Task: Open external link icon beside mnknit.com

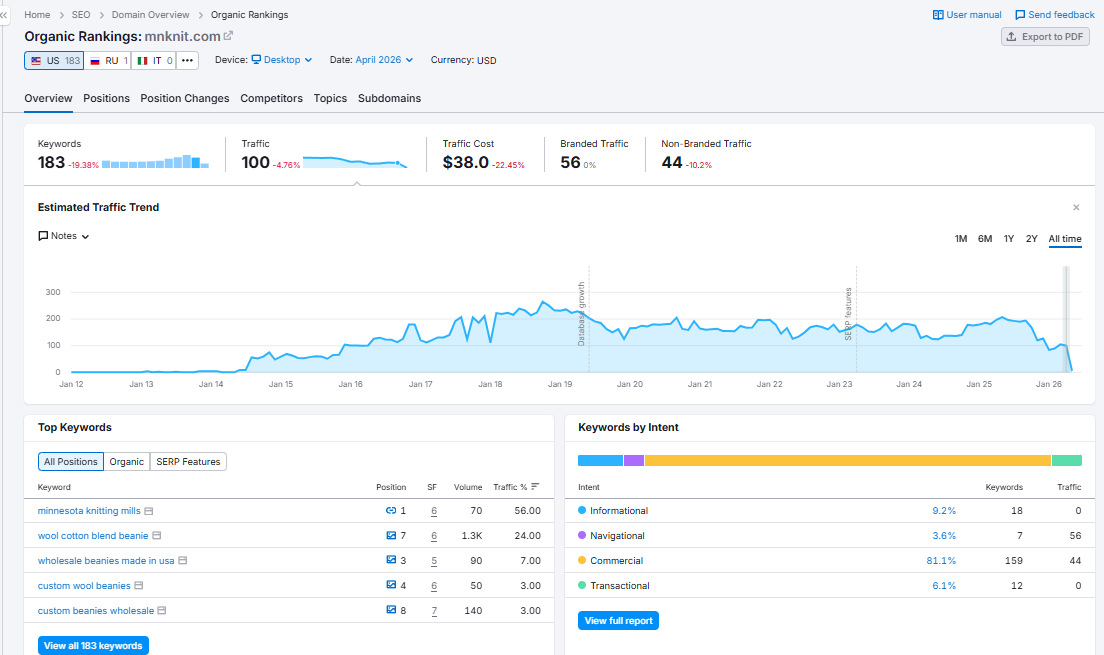Action: pyautogui.click(x=228, y=35)
